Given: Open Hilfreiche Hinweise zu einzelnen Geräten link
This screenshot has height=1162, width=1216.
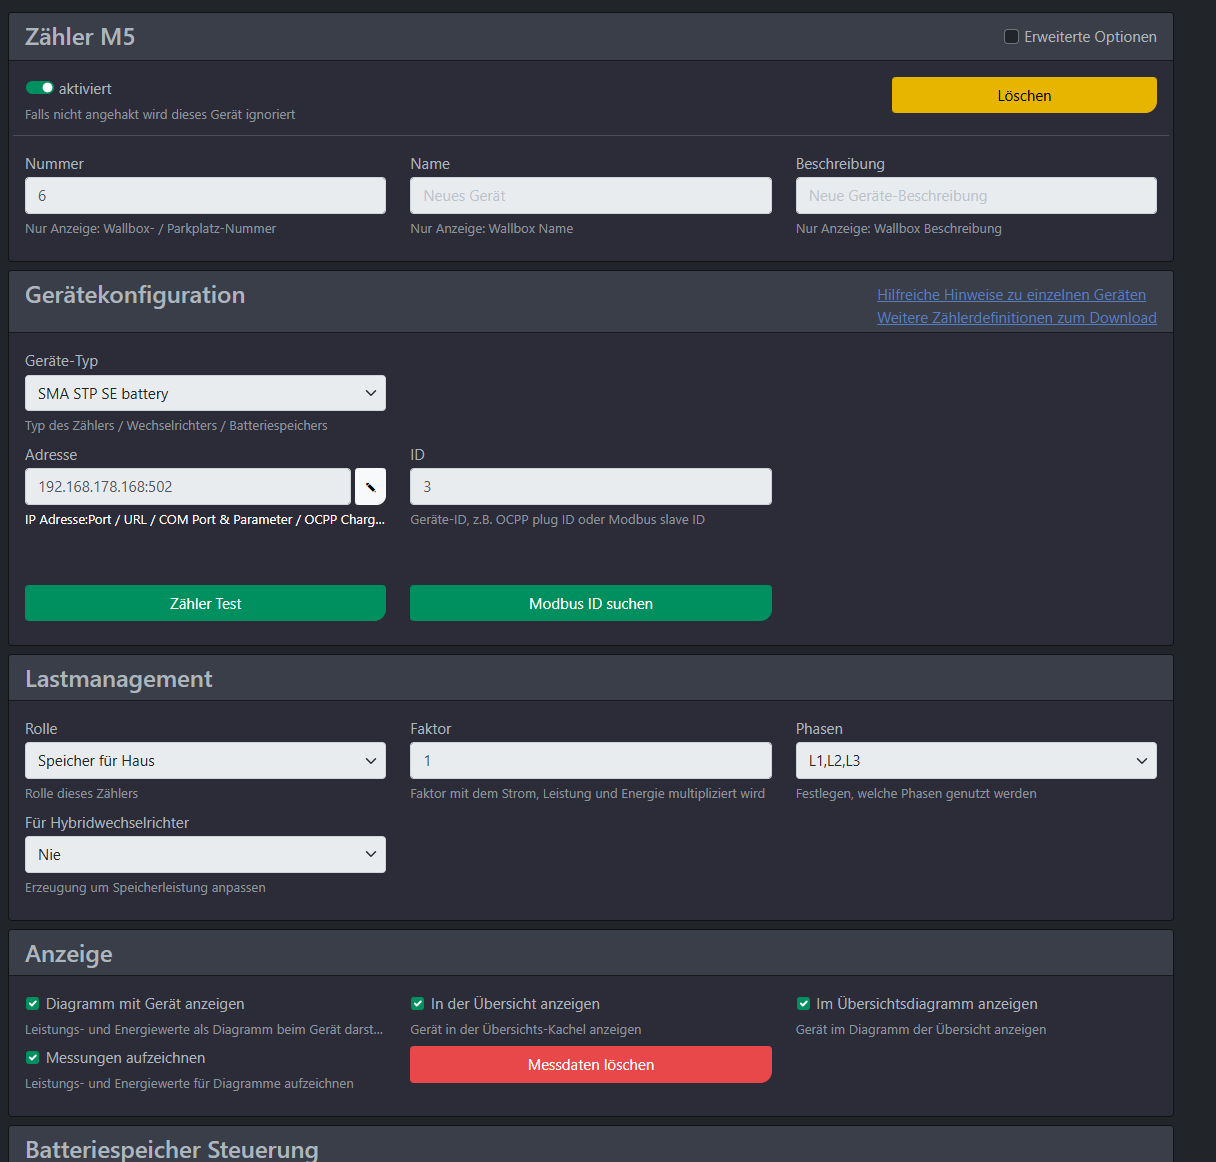Looking at the screenshot, I should [x=1011, y=295].
